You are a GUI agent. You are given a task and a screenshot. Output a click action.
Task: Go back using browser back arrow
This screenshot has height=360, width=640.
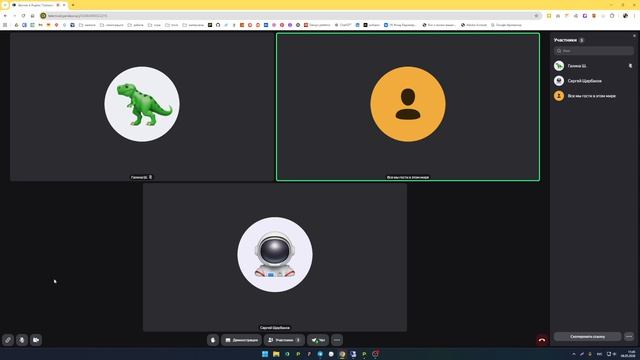click(x=5, y=16)
